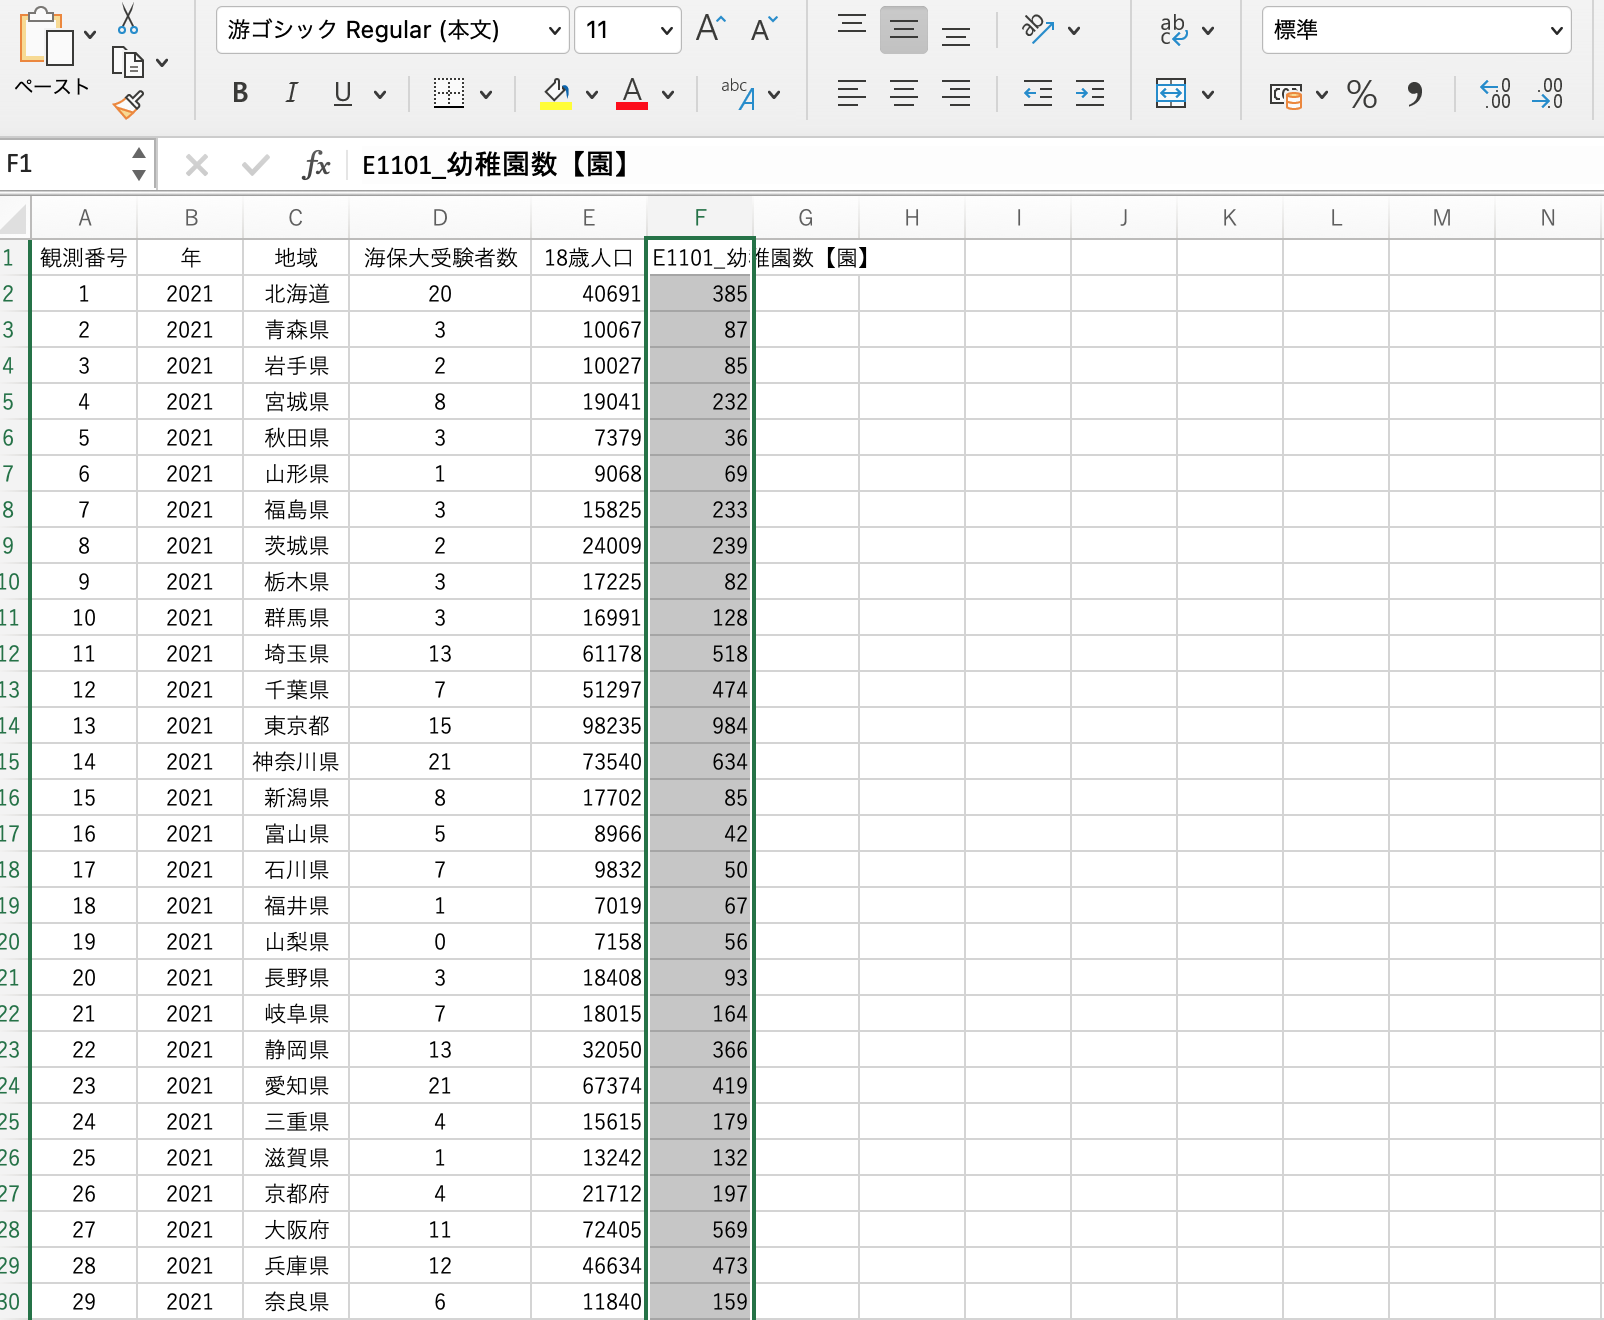Click the formula bar text E1101_幼稚園数
Screen dimensions: 1604x1320
click(x=496, y=165)
